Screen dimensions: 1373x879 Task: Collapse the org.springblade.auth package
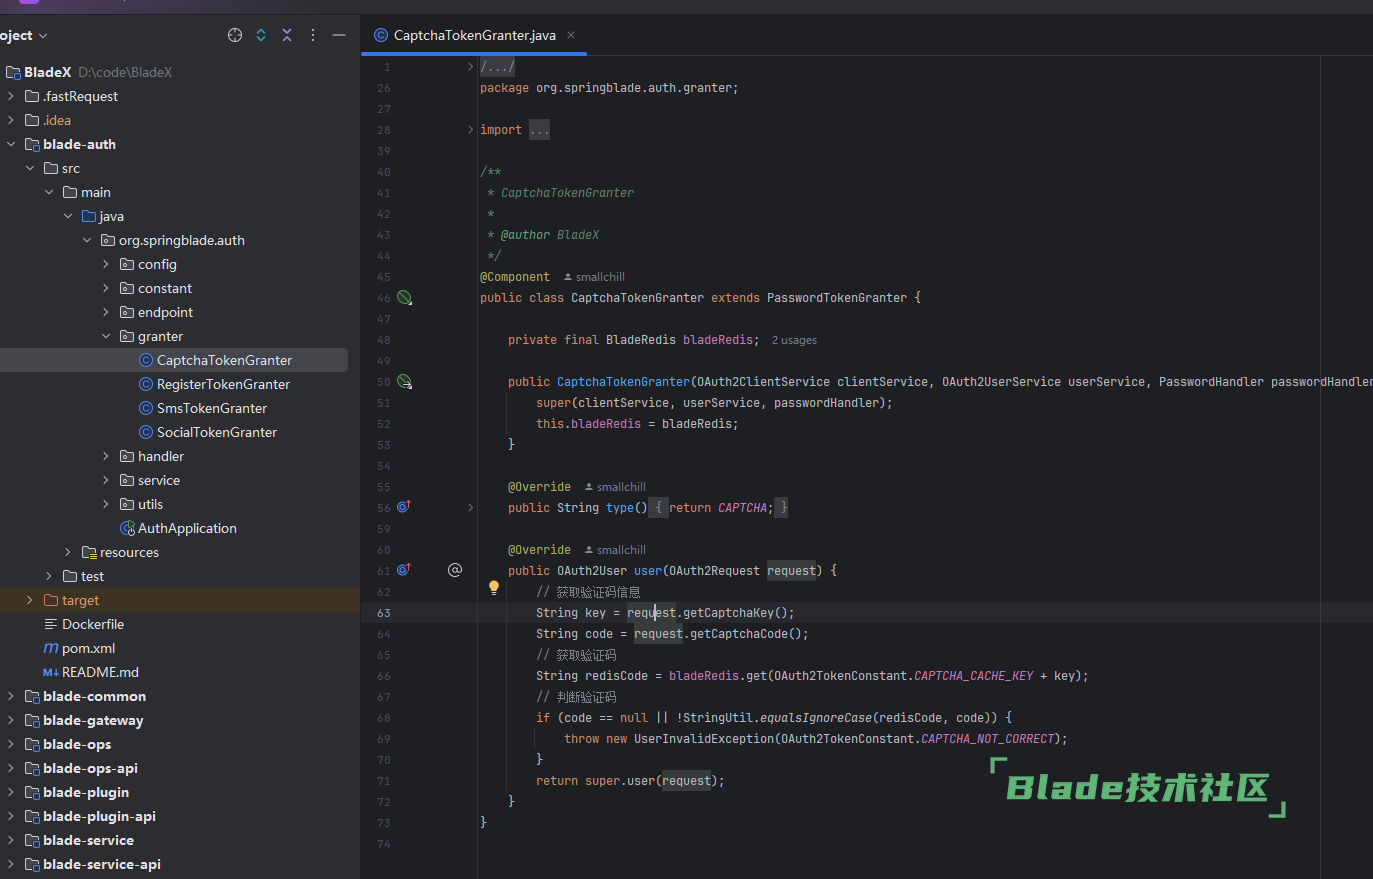tap(87, 240)
